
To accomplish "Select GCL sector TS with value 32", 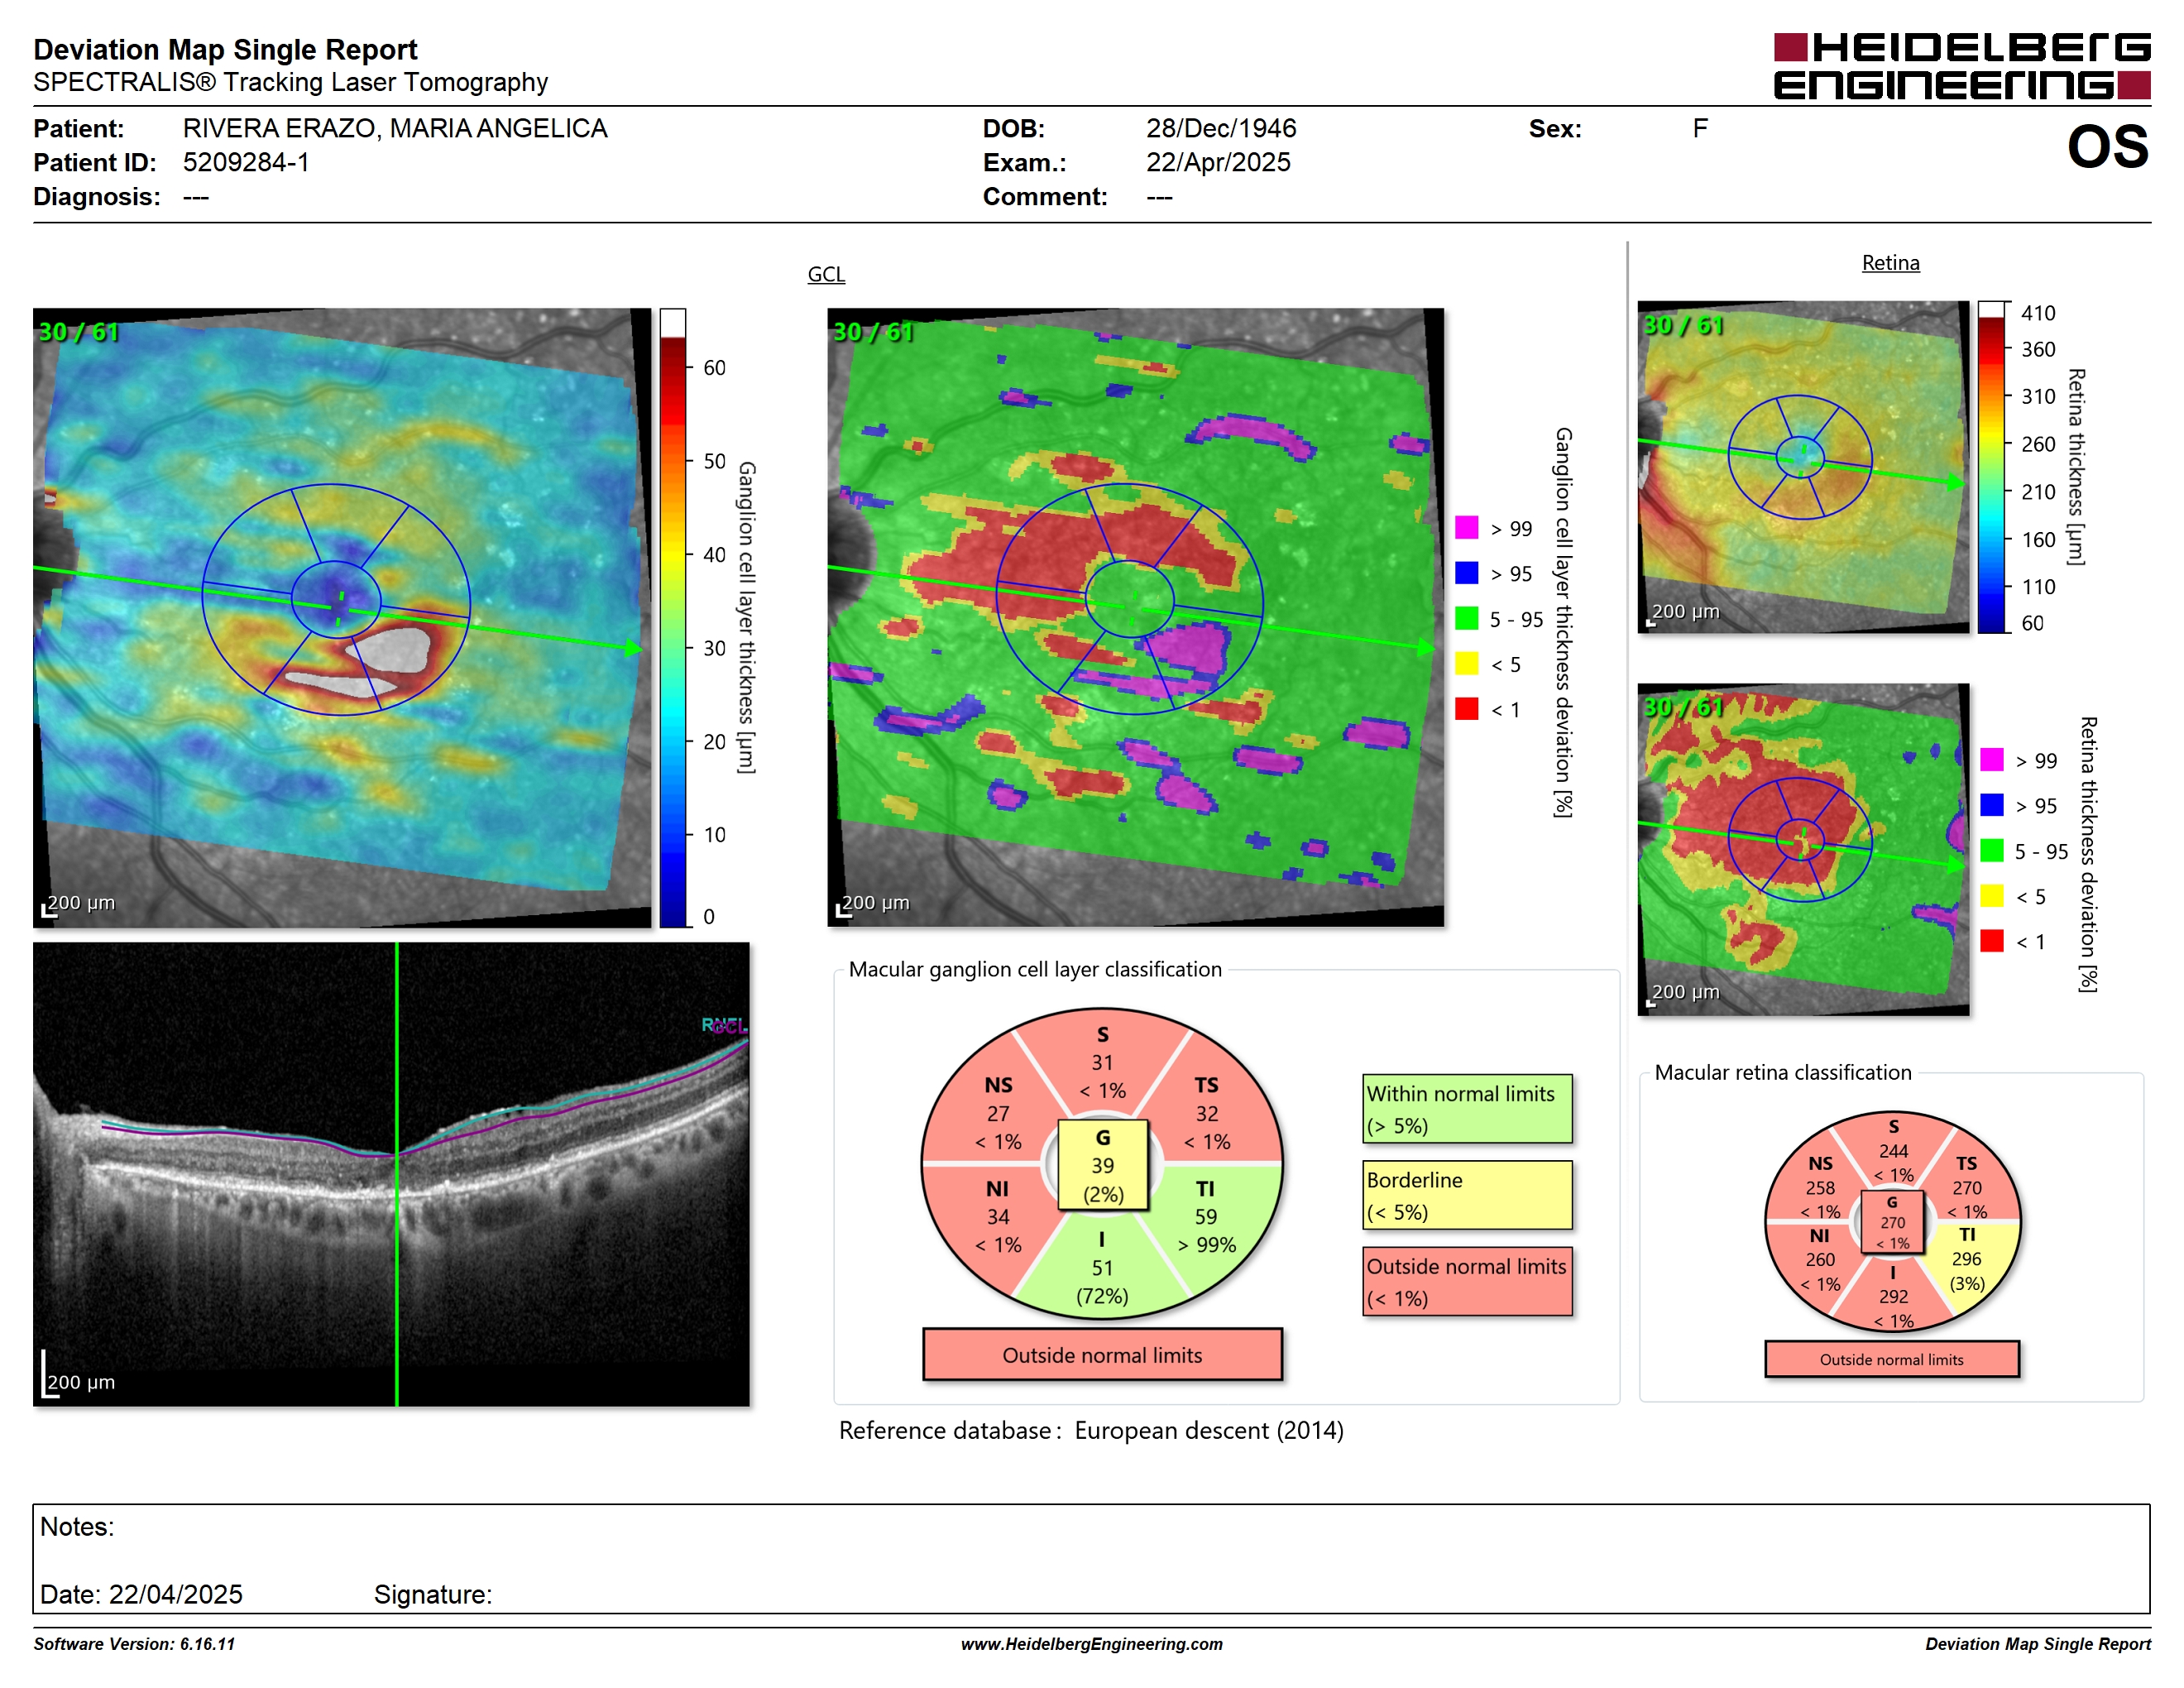I will 1207,1113.
